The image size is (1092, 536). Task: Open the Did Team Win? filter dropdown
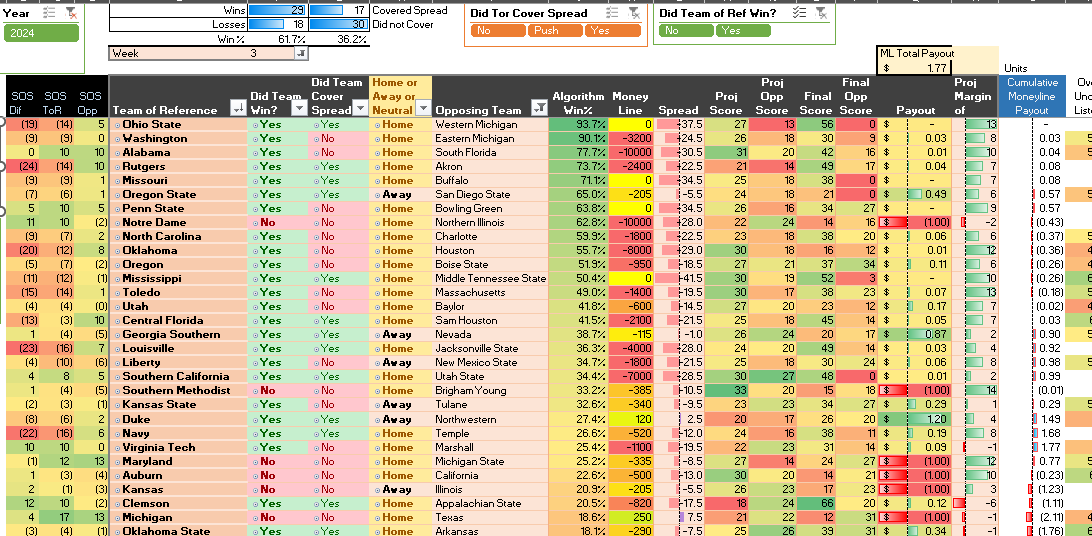tap(299, 108)
